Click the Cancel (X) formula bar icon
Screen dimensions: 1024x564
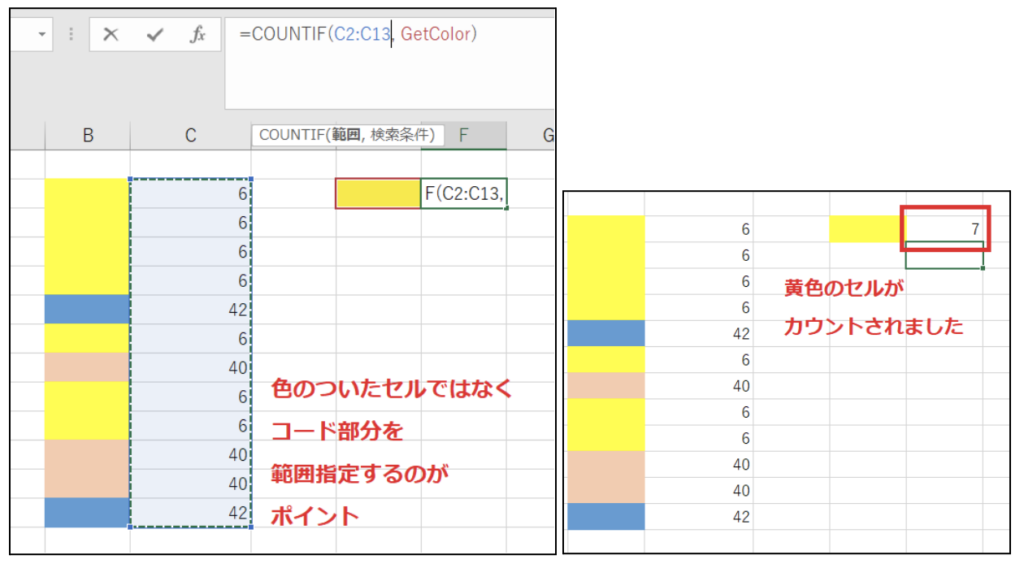coord(111,35)
